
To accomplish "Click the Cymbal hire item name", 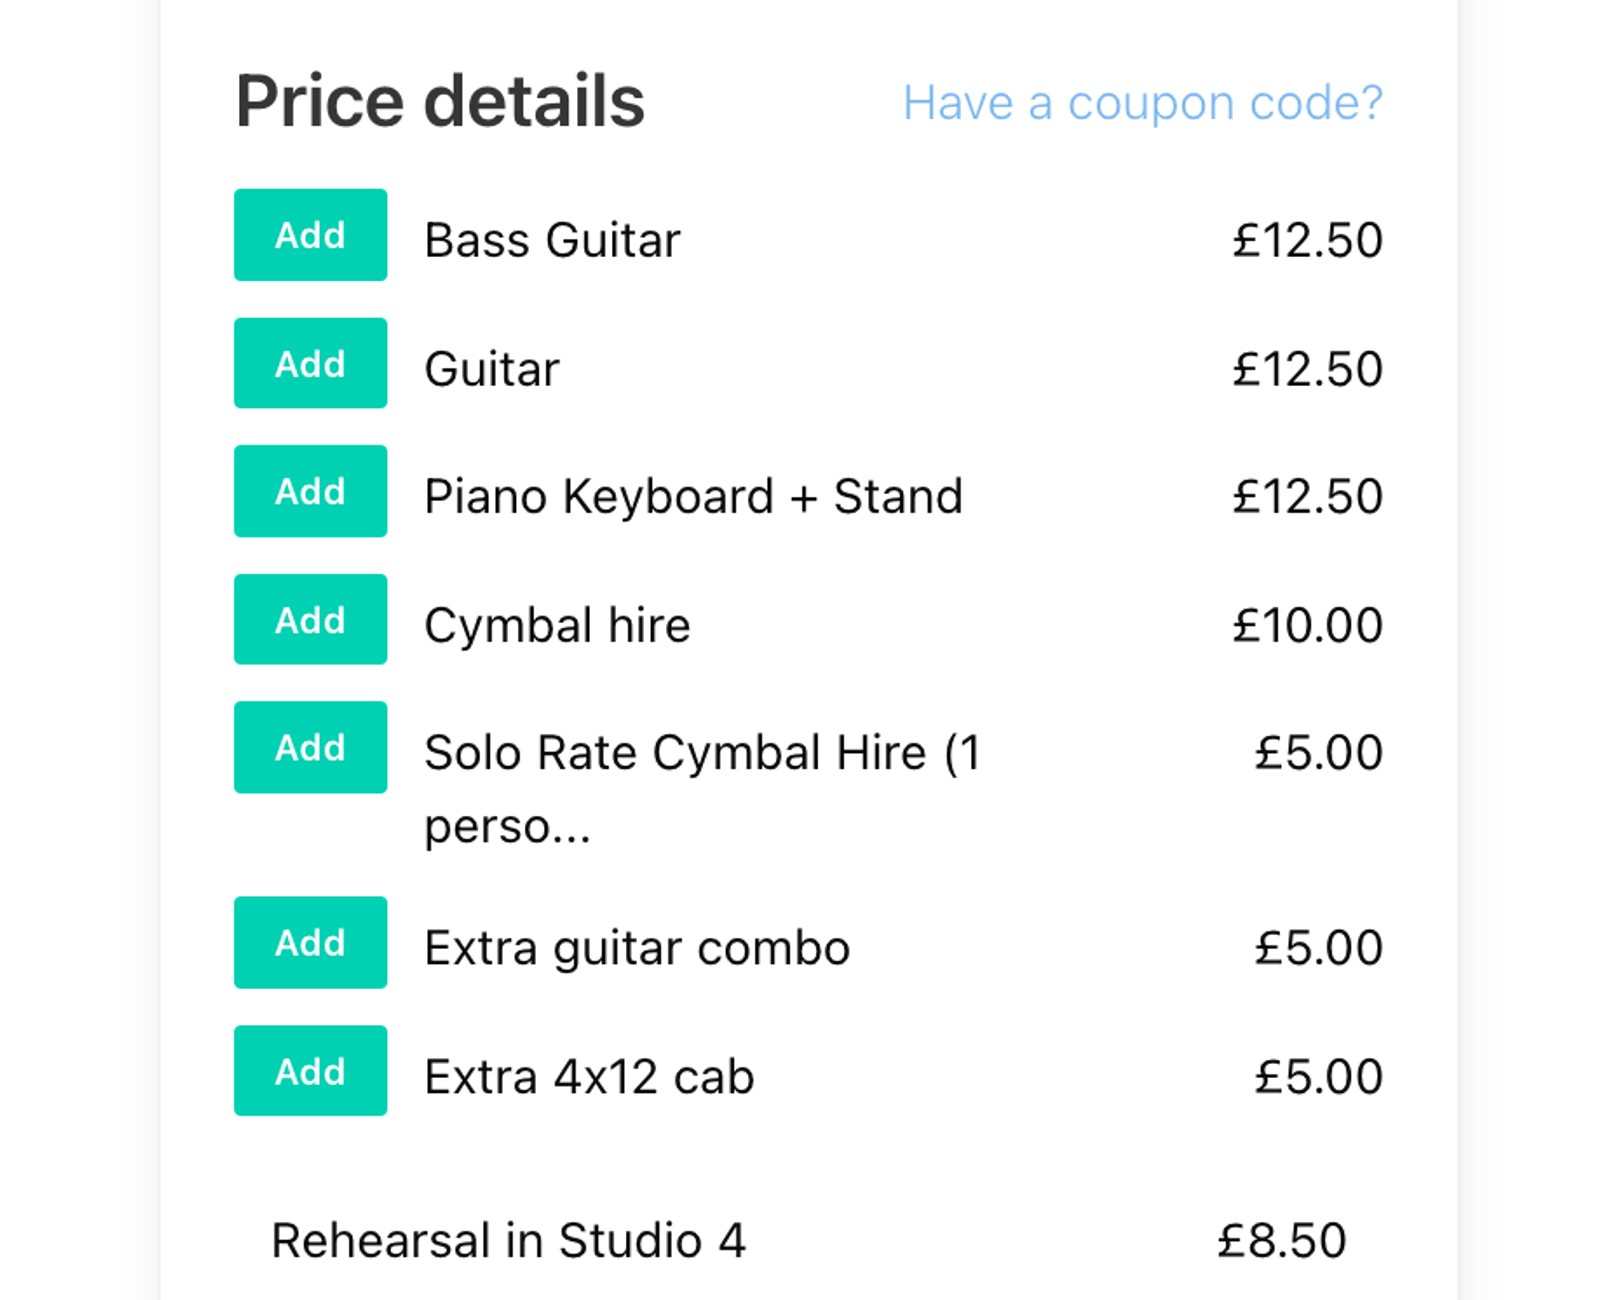I will click(x=557, y=623).
